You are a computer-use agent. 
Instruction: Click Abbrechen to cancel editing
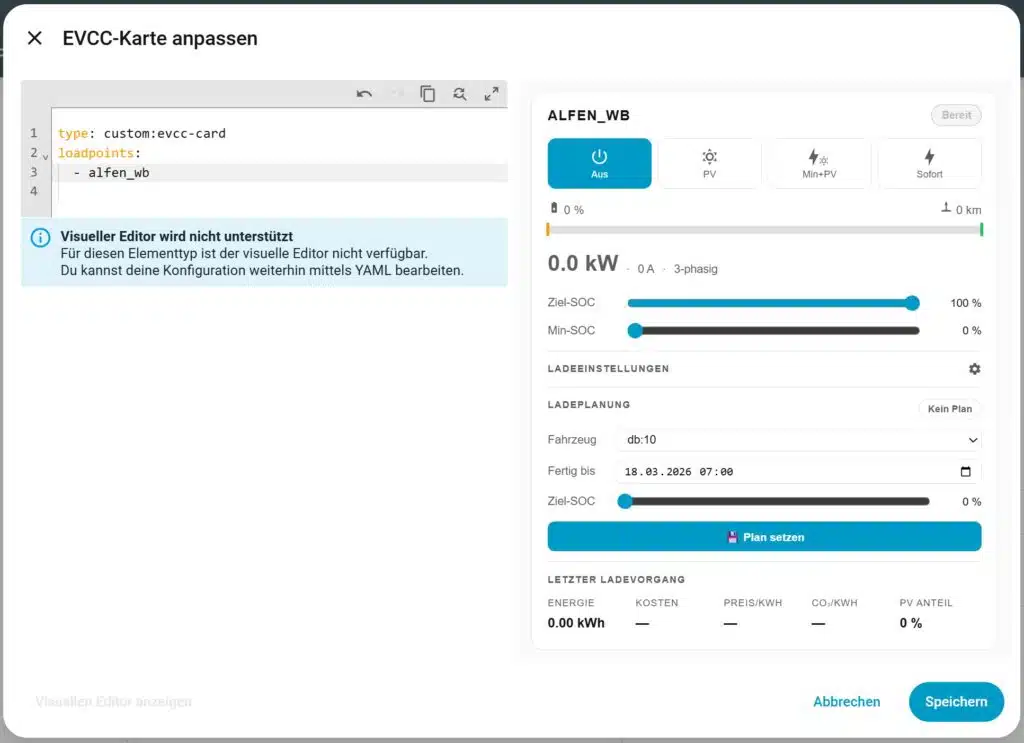pos(846,702)
